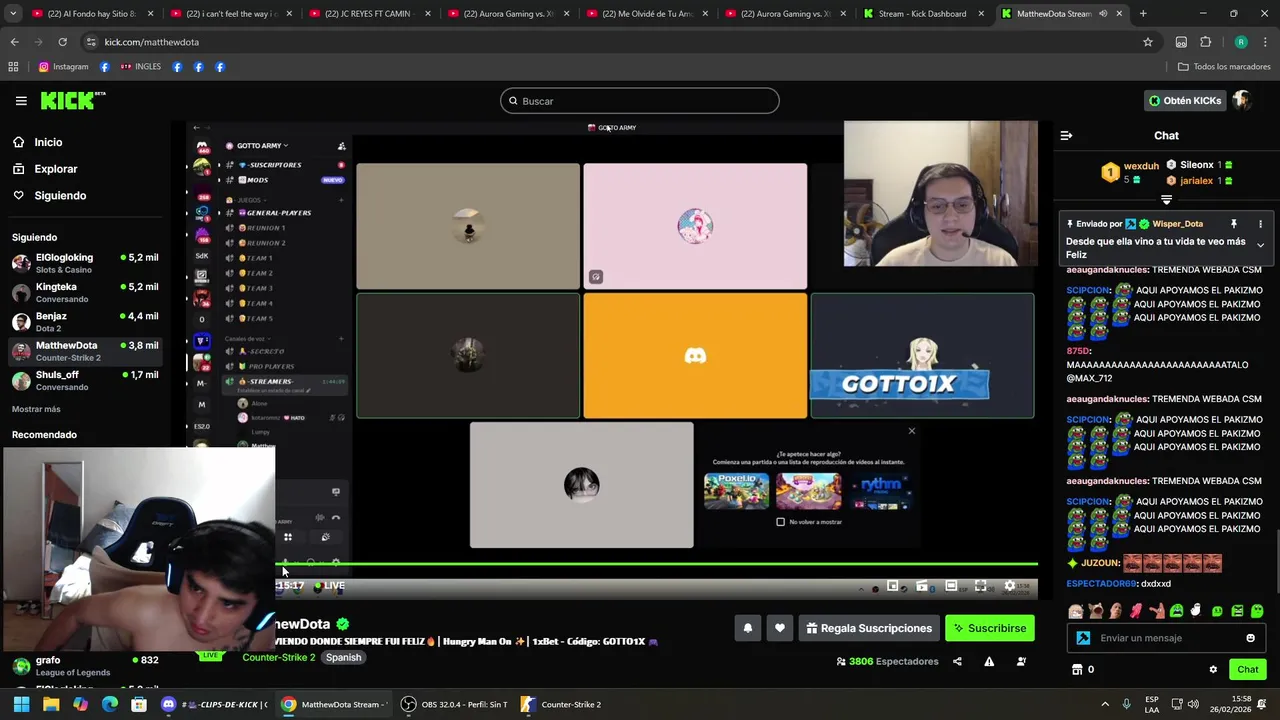The width and height of the screenshot is (1280, 720).
Task: Send message with Chat button
Action: pyautogui.click(x=1247, y=669)
